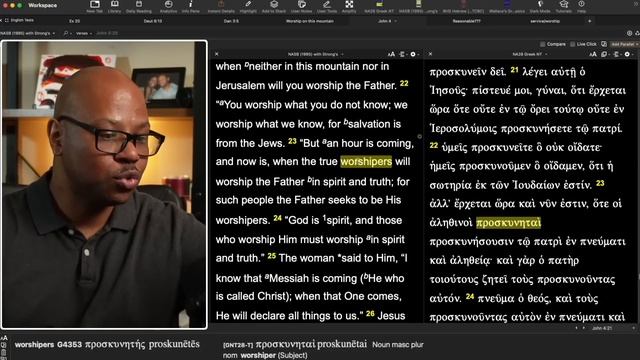This screenshot has height=360, width=640.
Task: Open the NASB (1995) with Strong's module dropdown
Action: [x=28, y=33]
